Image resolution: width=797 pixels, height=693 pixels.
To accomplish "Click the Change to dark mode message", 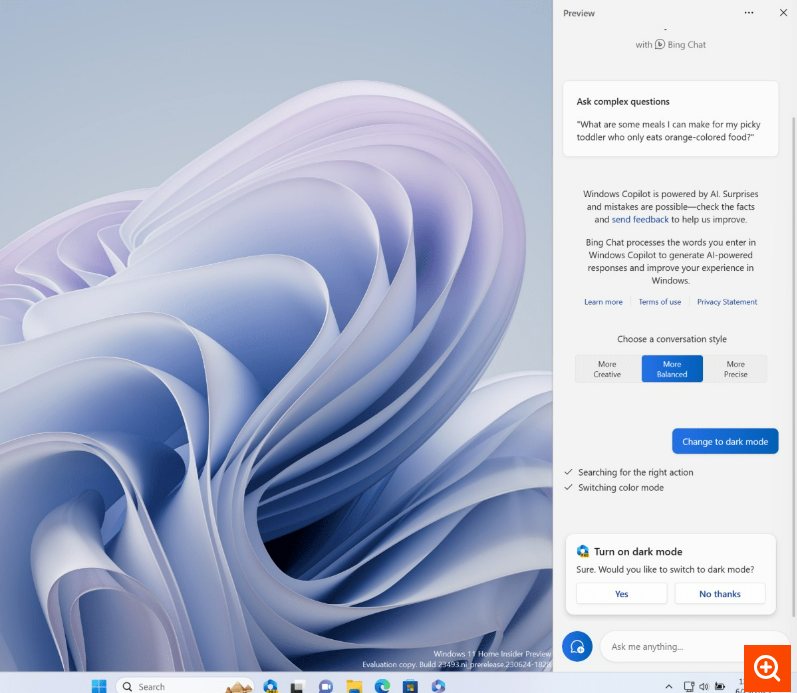I will pos(725,441).
